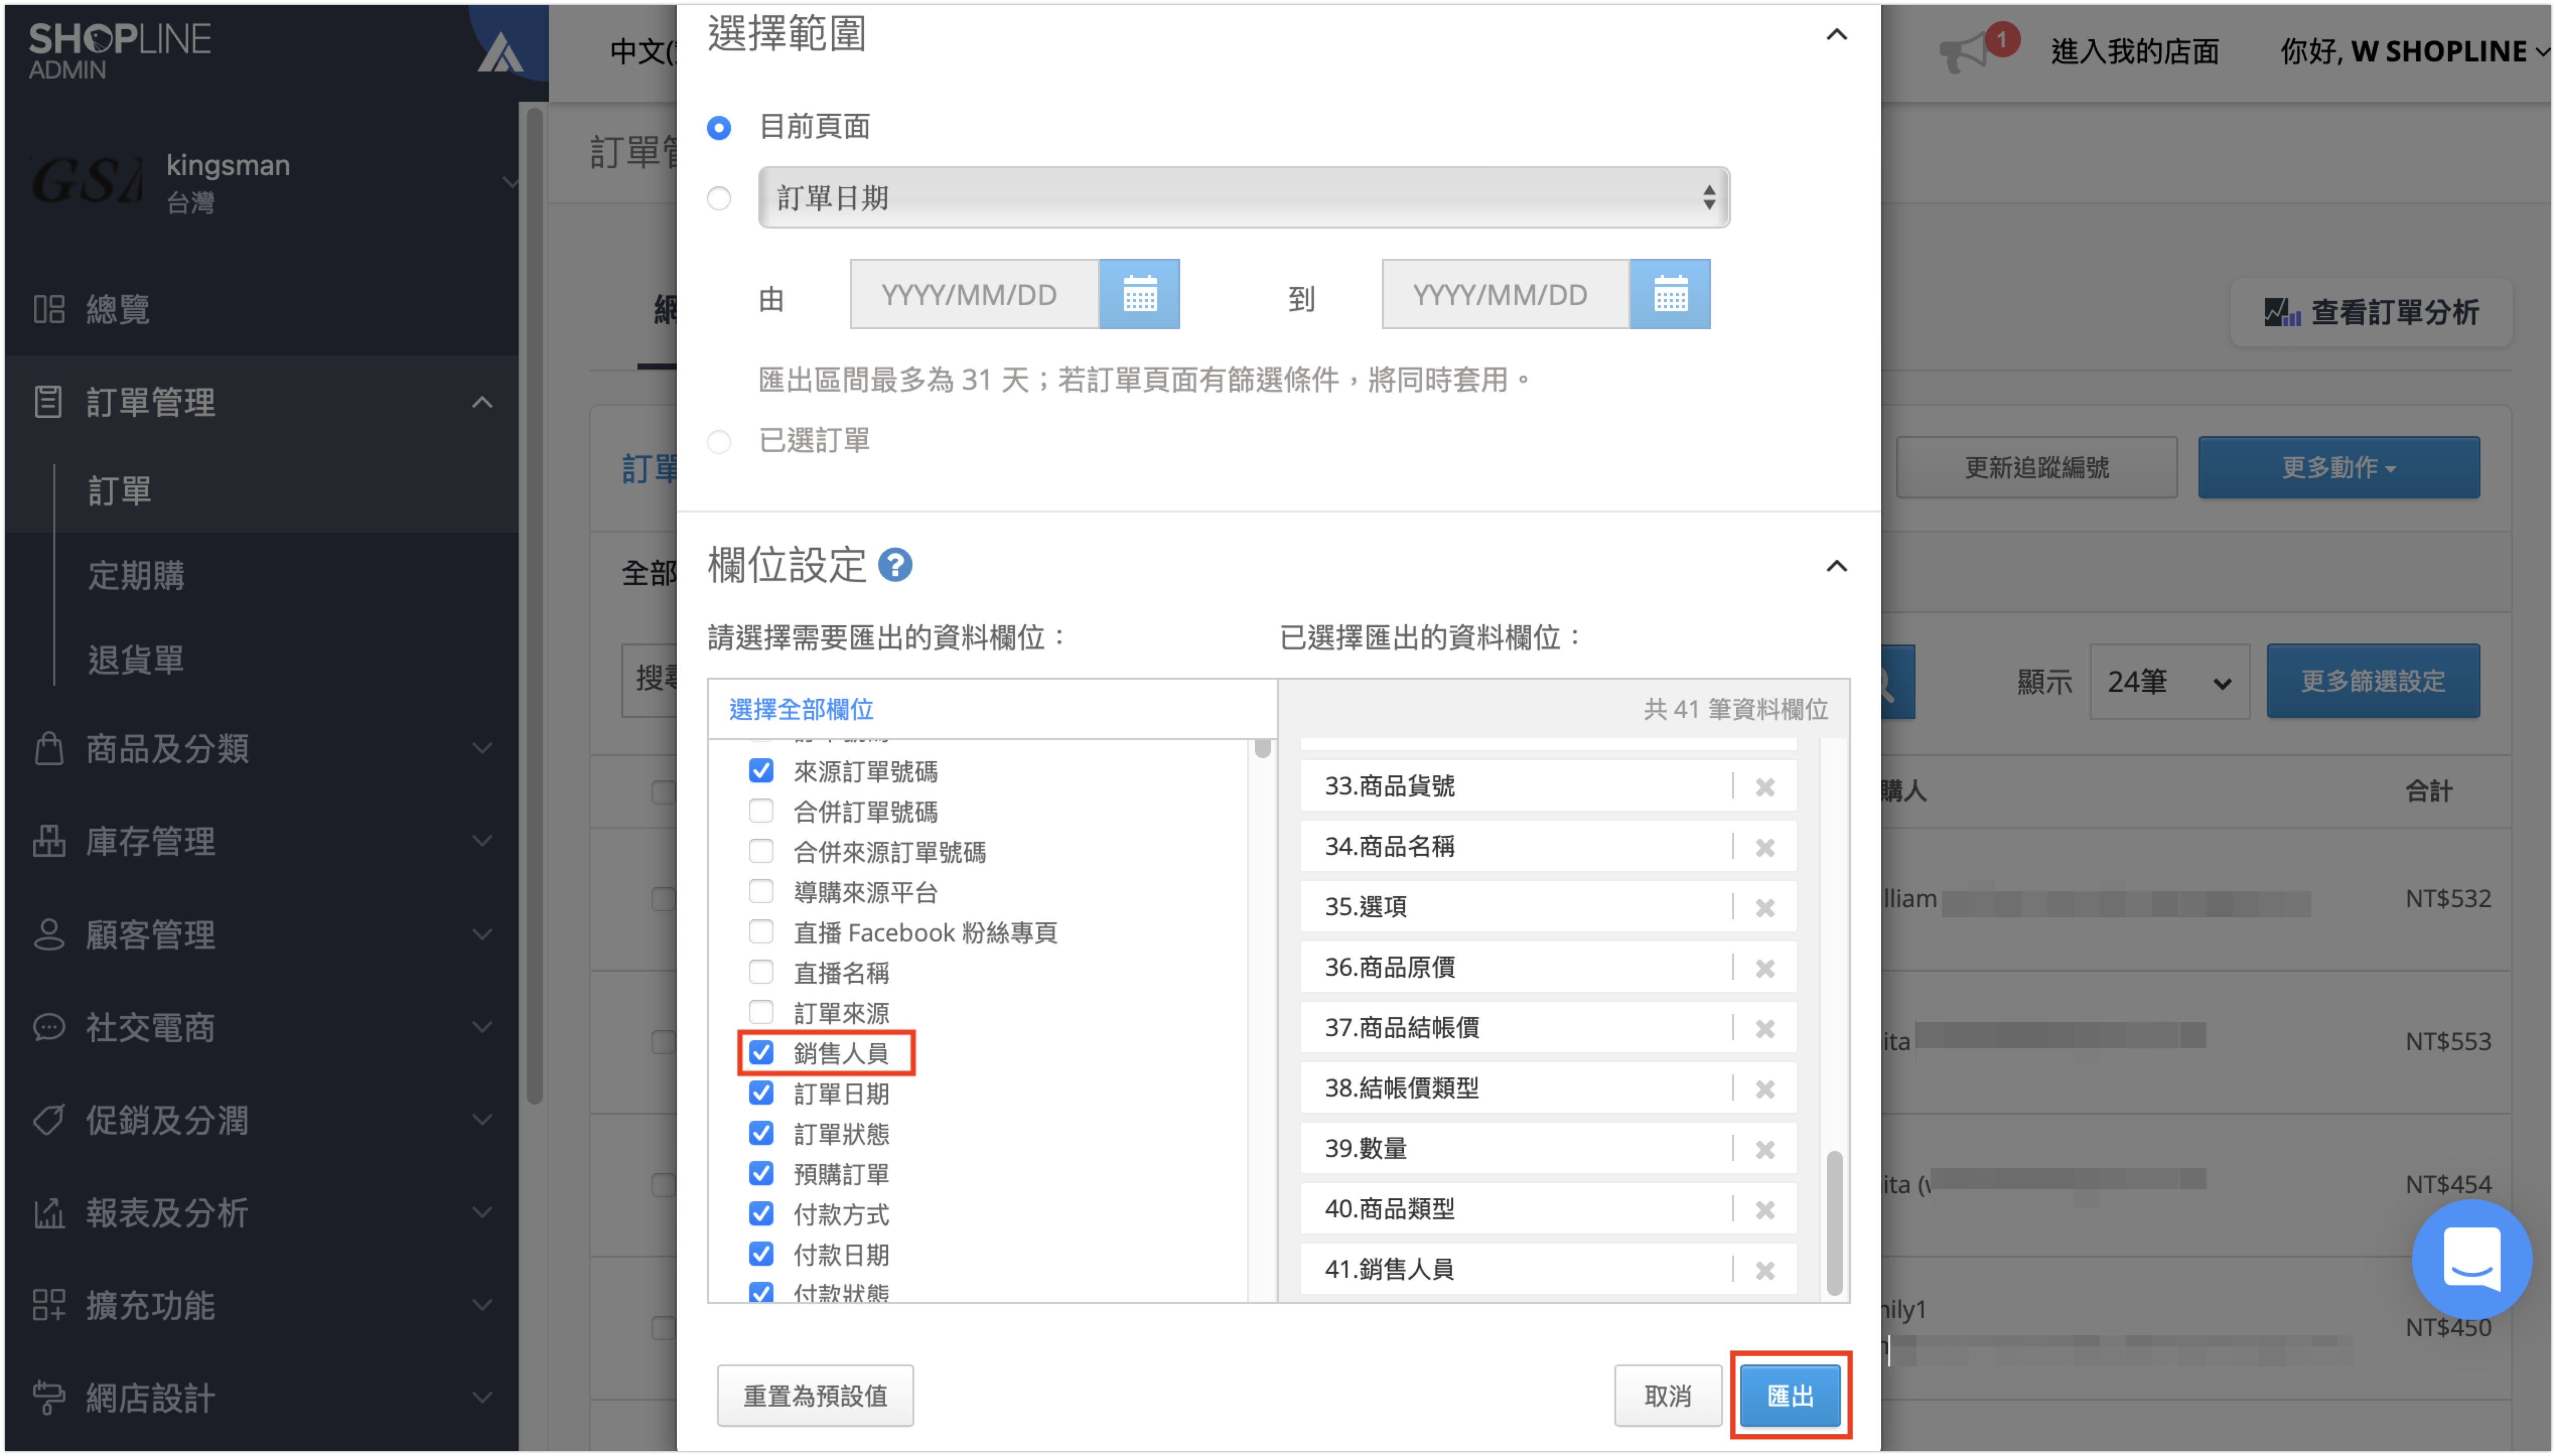The image size is (2556, 1456).
Task: Click the 到 end date input field
Action: click(1505, 294)
